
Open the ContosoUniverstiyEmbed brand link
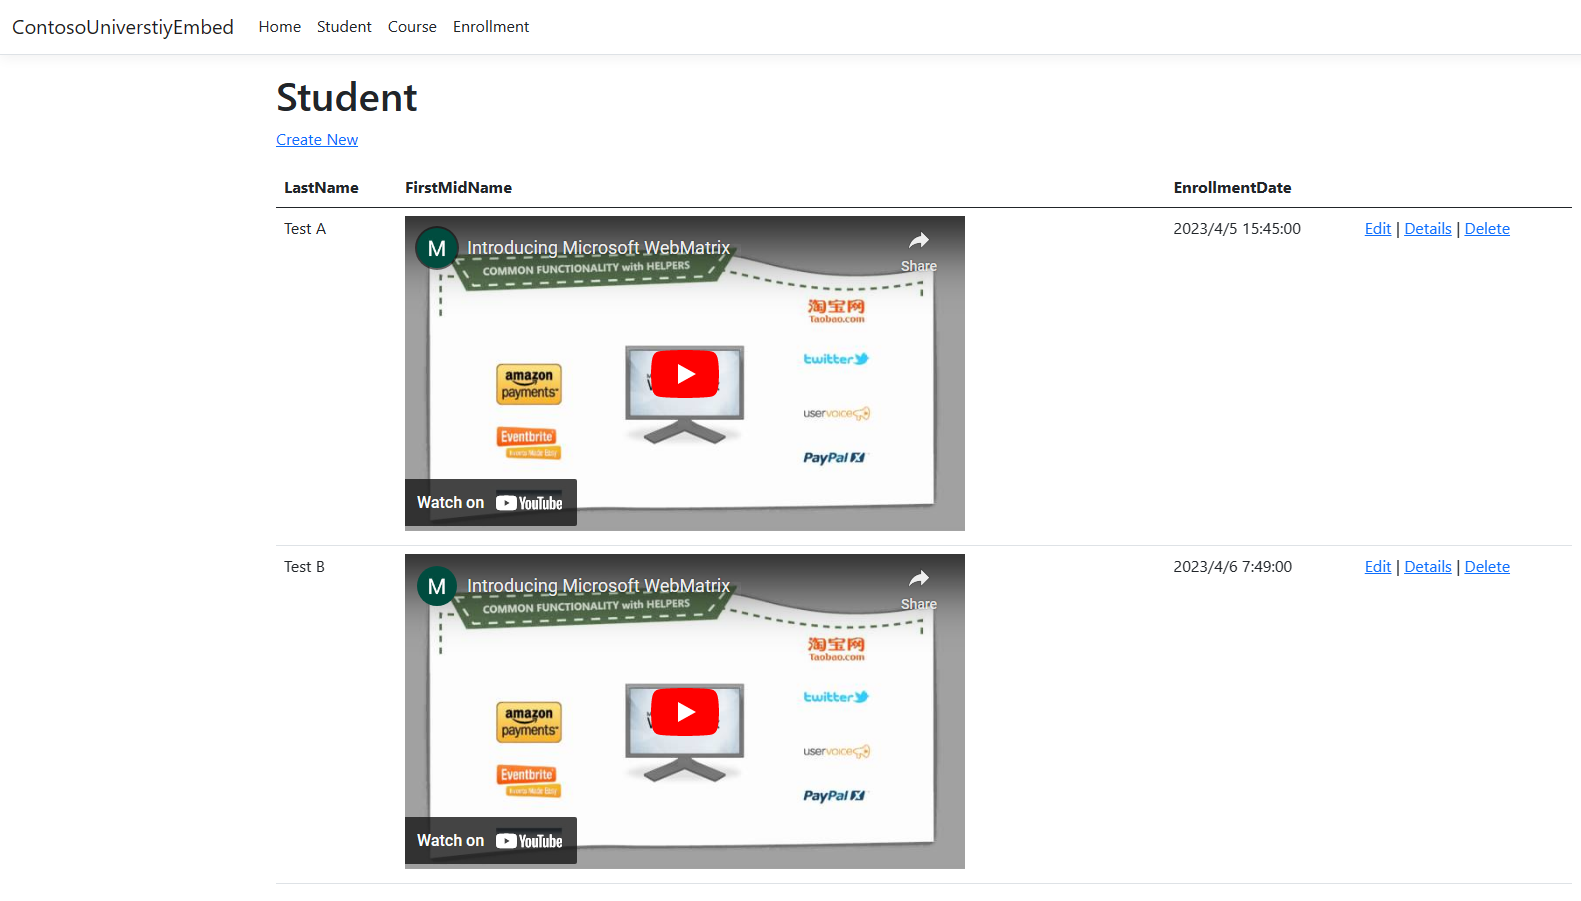pyautogui.click(x=123, y=27)
